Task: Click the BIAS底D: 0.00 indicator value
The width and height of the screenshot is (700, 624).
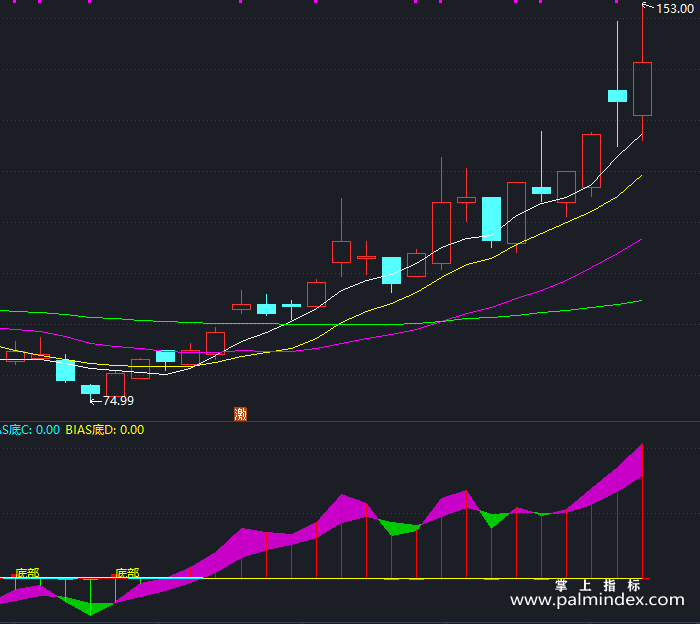Action: 105,430
